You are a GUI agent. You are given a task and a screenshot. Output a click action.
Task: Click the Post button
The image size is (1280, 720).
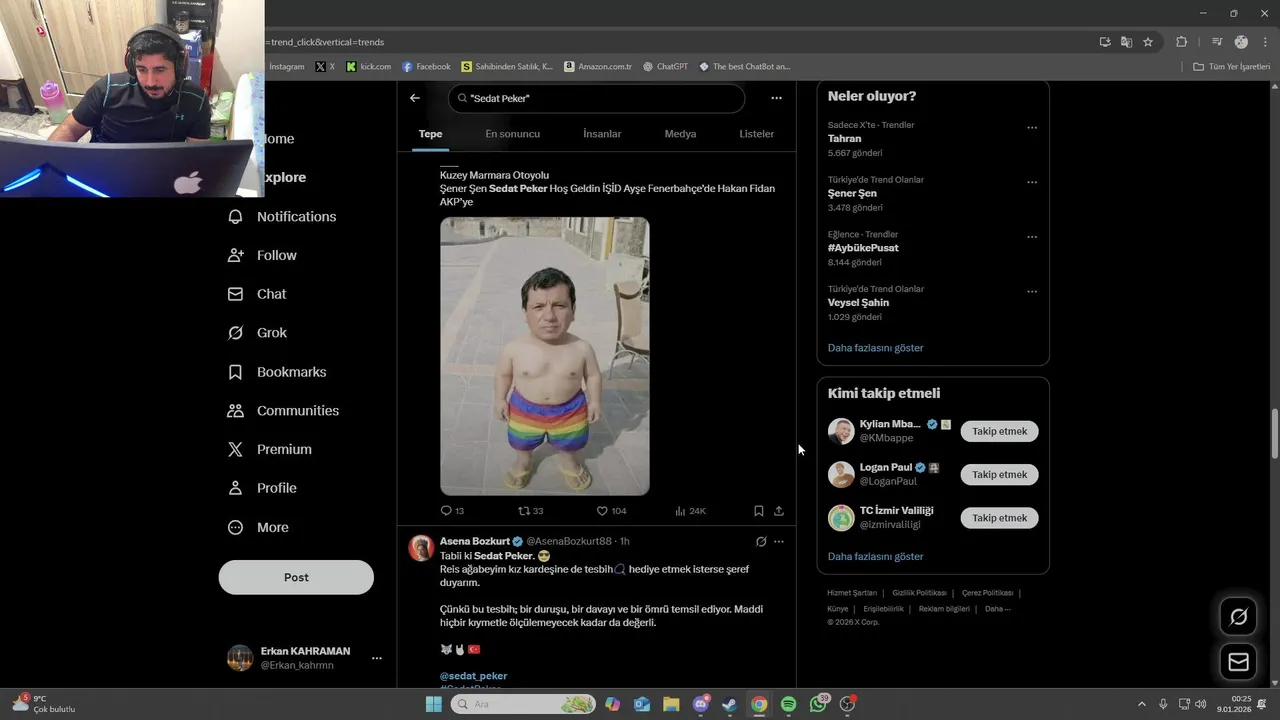coord(296,577)
